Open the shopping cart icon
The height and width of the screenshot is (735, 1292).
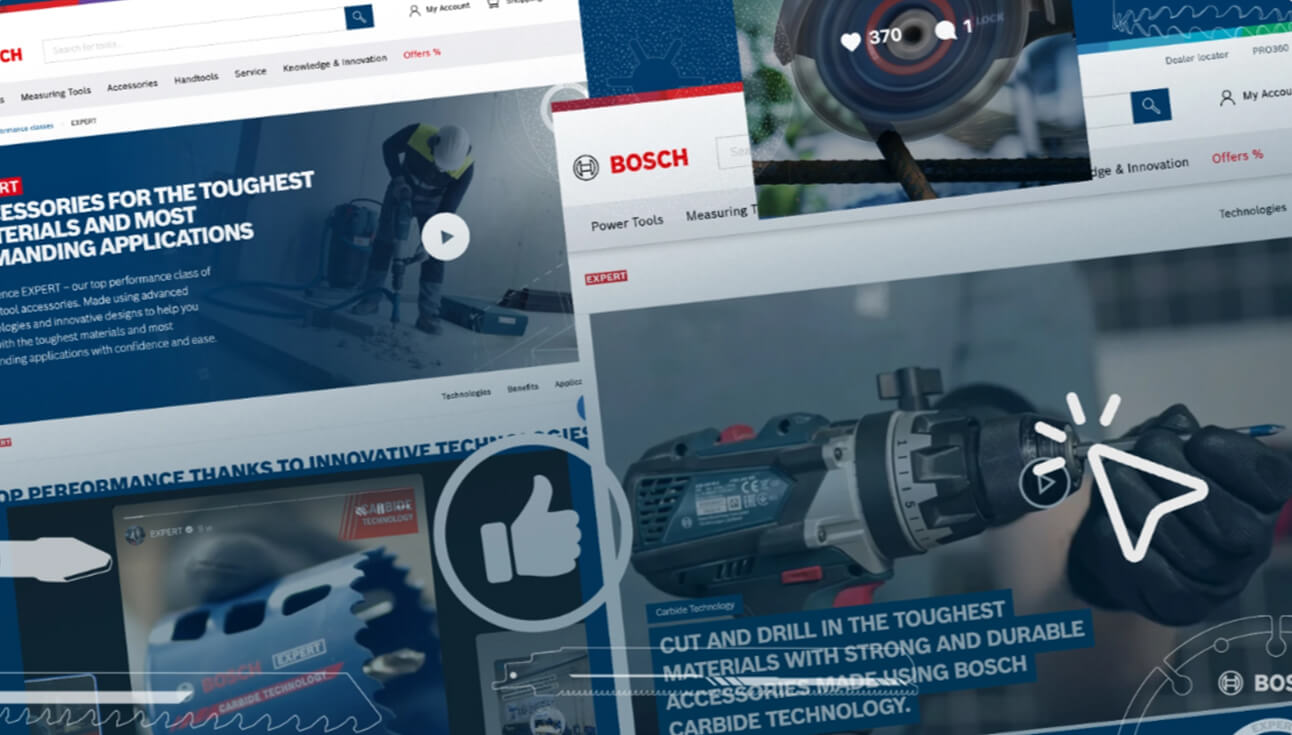[x=493, y=4]
